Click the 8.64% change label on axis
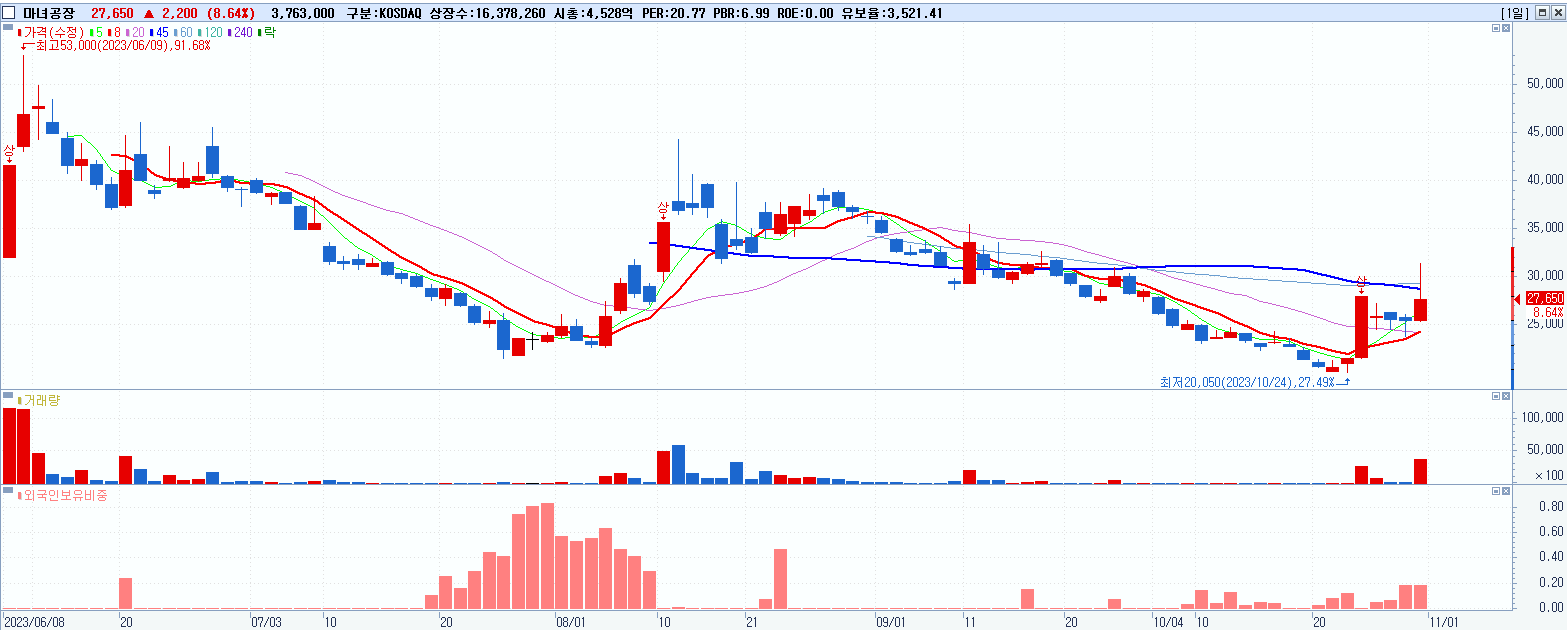Screen dimensions: 1567x630 pyautogui.click(x=1548, y=312)
